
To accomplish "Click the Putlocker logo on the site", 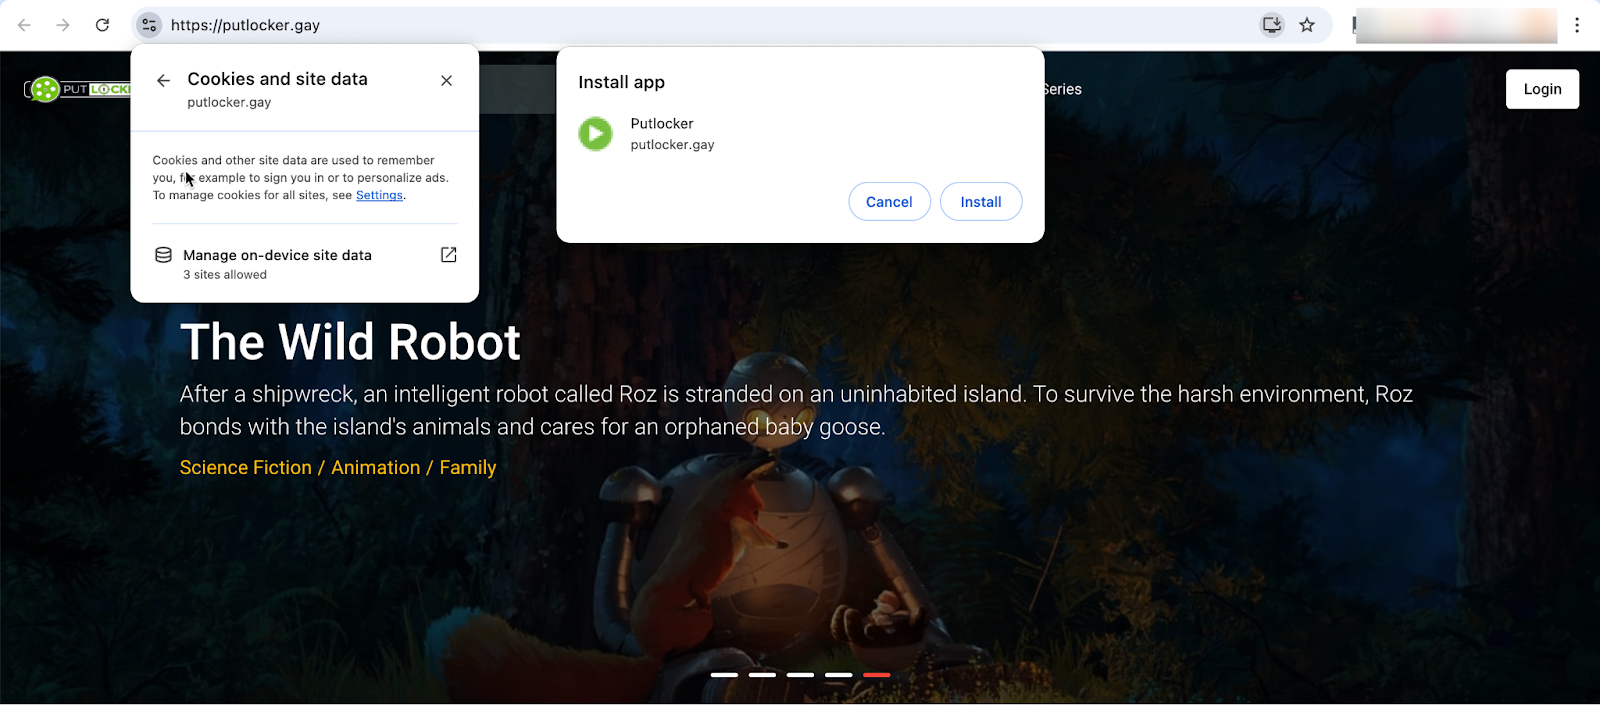I will tap(78, 89).
